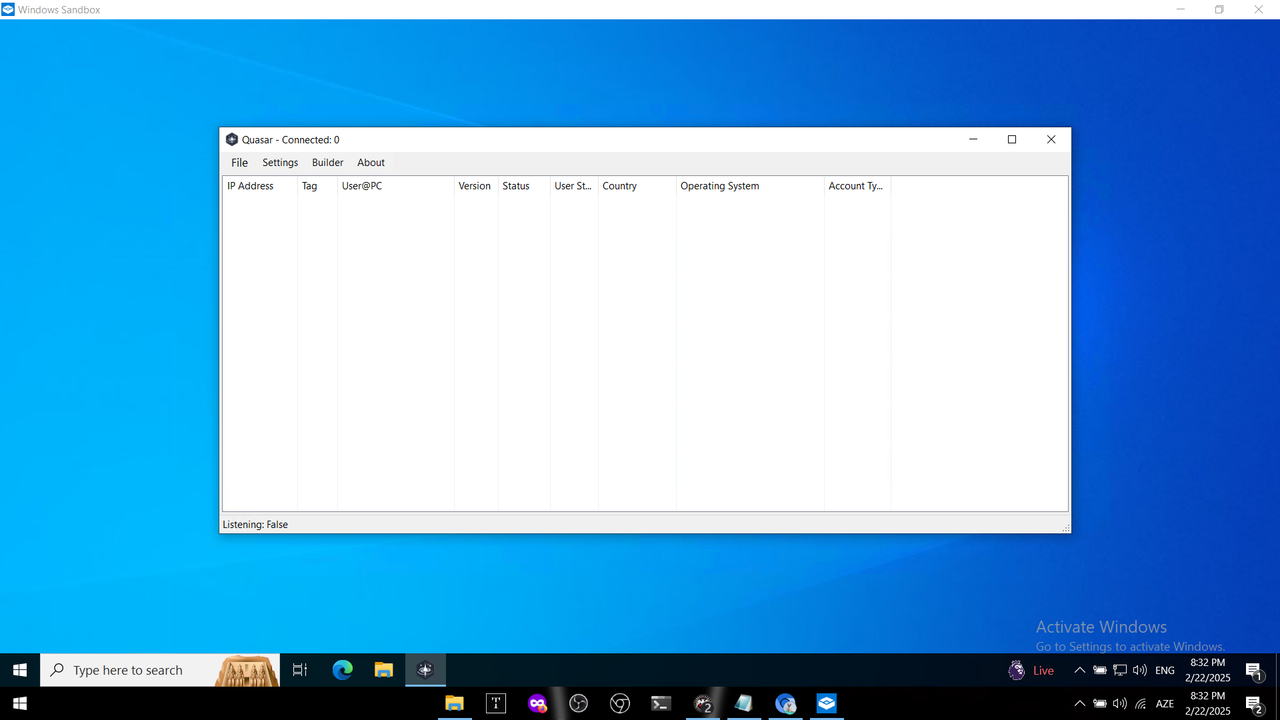
Task: Click the Account Ty... column header
Action: coord(857,186)
